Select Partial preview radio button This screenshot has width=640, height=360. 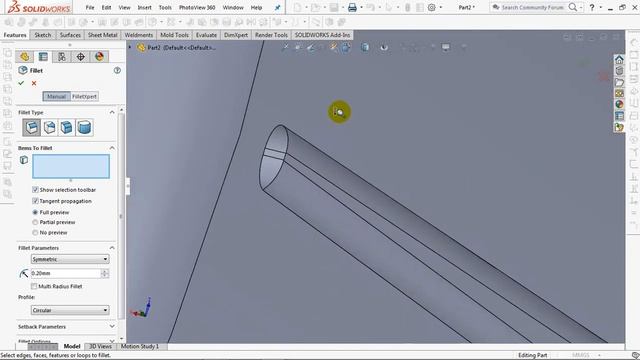tap(35, 222)
